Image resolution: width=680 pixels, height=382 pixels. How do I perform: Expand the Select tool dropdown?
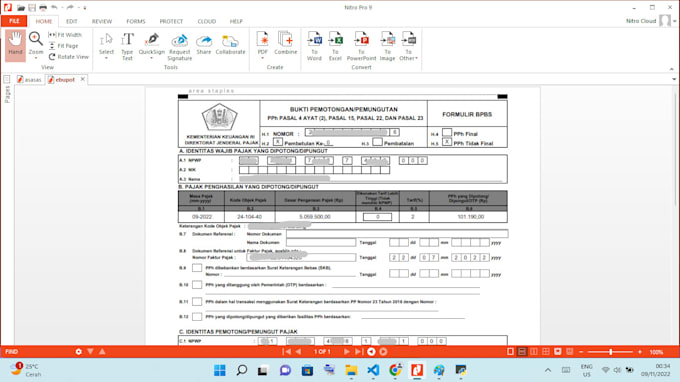pyautogui.click(x=106, y=58)
